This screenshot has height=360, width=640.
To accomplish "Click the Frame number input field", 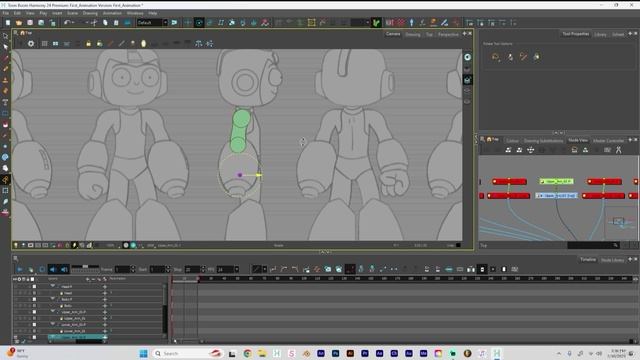I will (122, 269).
